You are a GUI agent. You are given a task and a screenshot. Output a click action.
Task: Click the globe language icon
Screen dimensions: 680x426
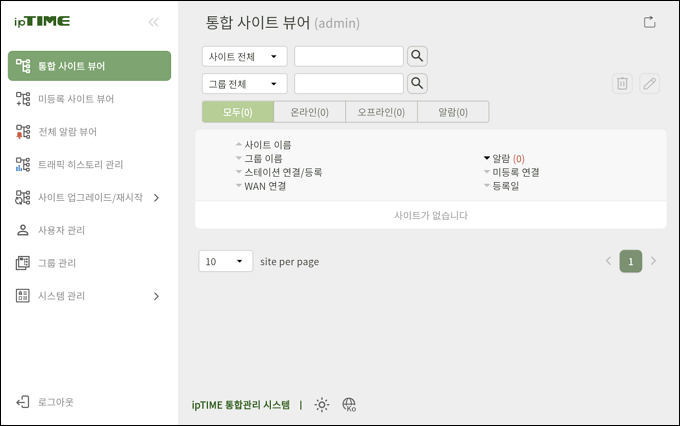click(349, 405)
